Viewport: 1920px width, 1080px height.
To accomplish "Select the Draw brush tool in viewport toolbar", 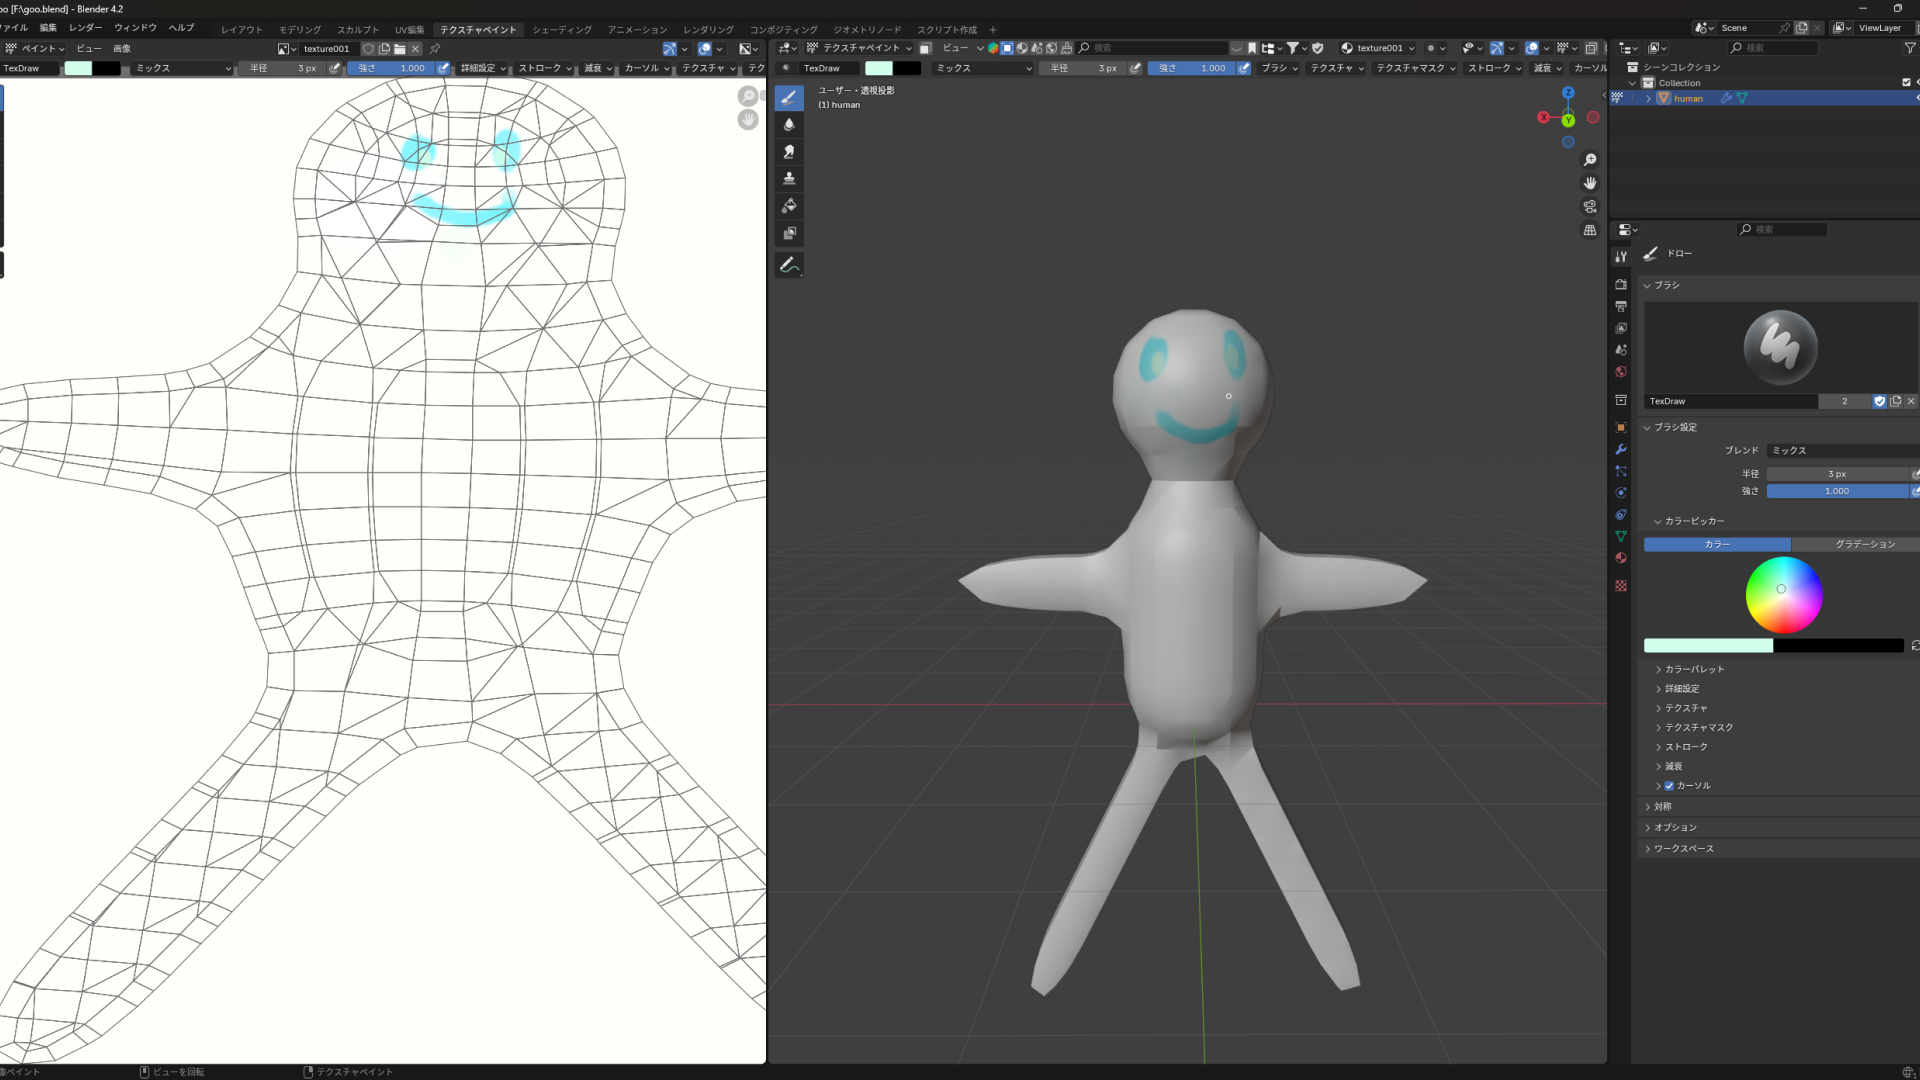I will (x=789, y=97).
